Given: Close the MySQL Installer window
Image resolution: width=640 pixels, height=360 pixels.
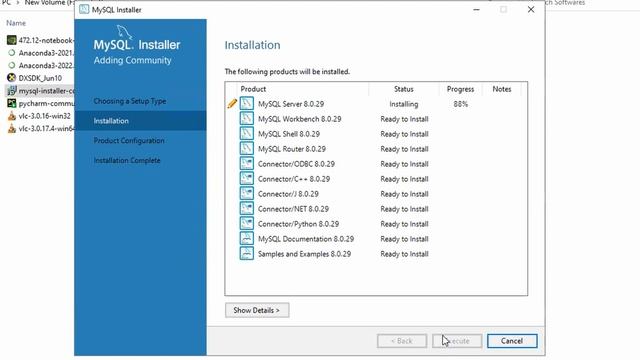Looking at the screenshot, I should [x=531, y=9].
